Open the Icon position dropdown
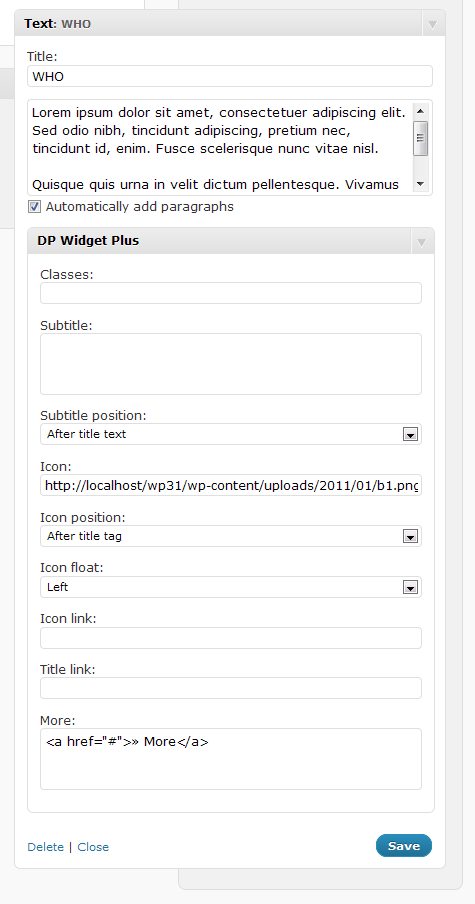Viewport: 475px width, 904px height. click(231, 536)
